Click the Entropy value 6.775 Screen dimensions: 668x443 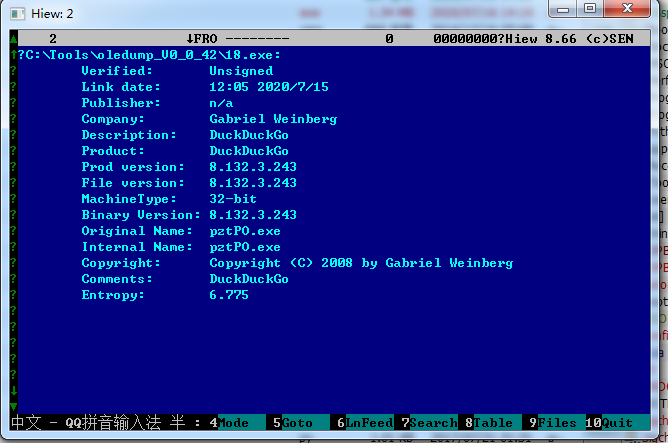(229, 295)
